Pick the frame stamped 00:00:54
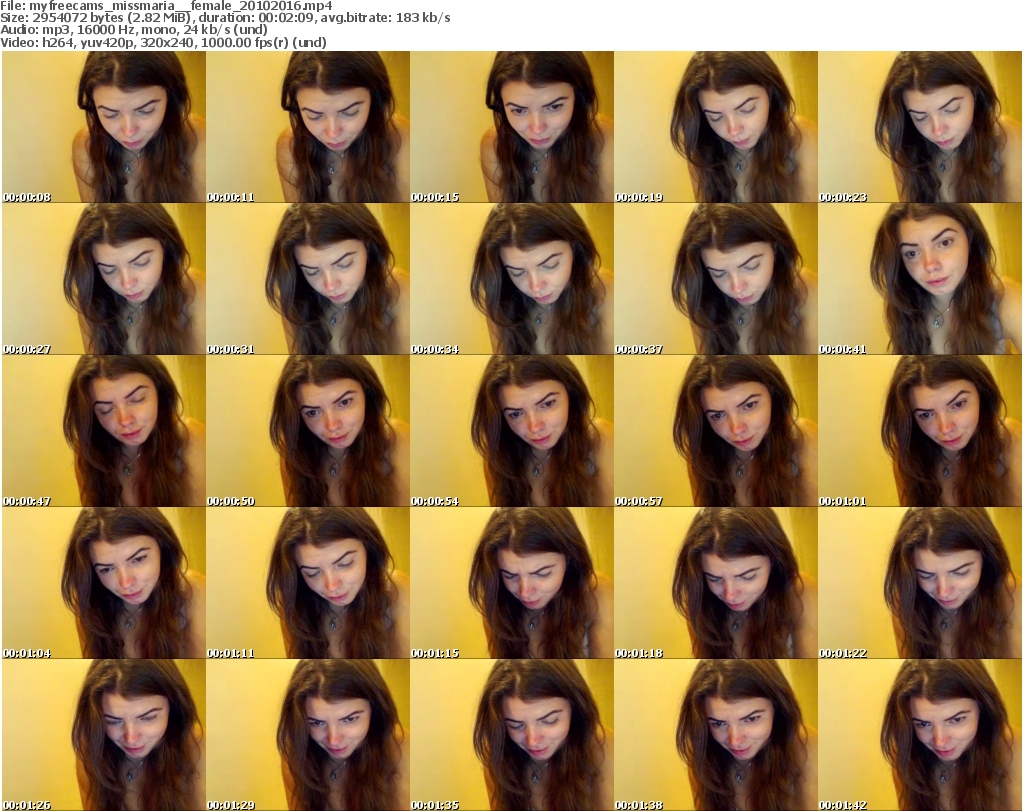This screenshot has width=1024, height=811. click(x=512, y=431)
